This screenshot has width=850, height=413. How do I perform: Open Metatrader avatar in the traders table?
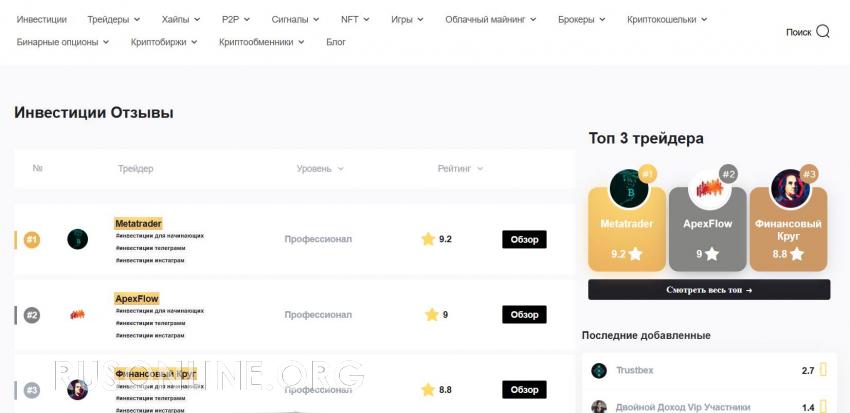(x=78, y=239)
